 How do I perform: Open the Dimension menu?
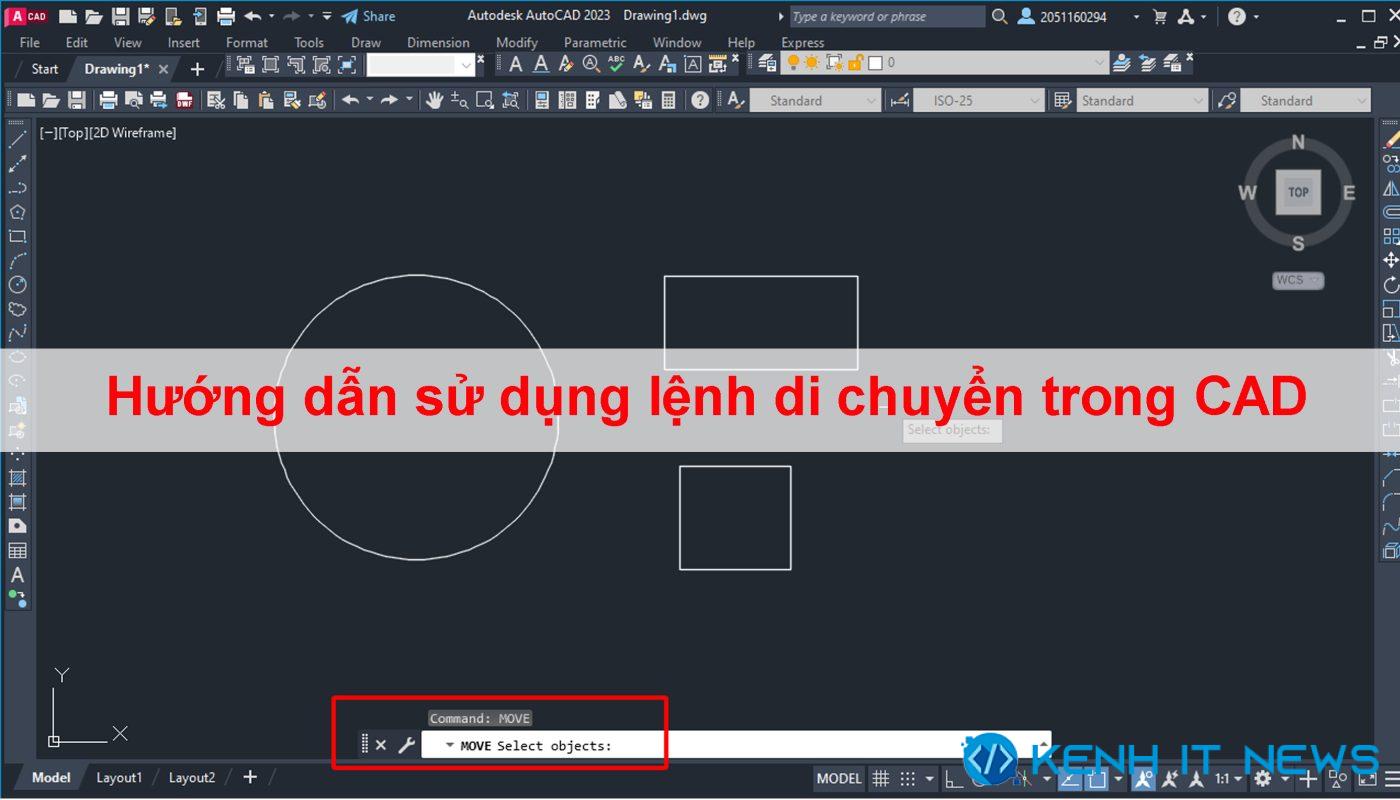[x=438, y=42]
